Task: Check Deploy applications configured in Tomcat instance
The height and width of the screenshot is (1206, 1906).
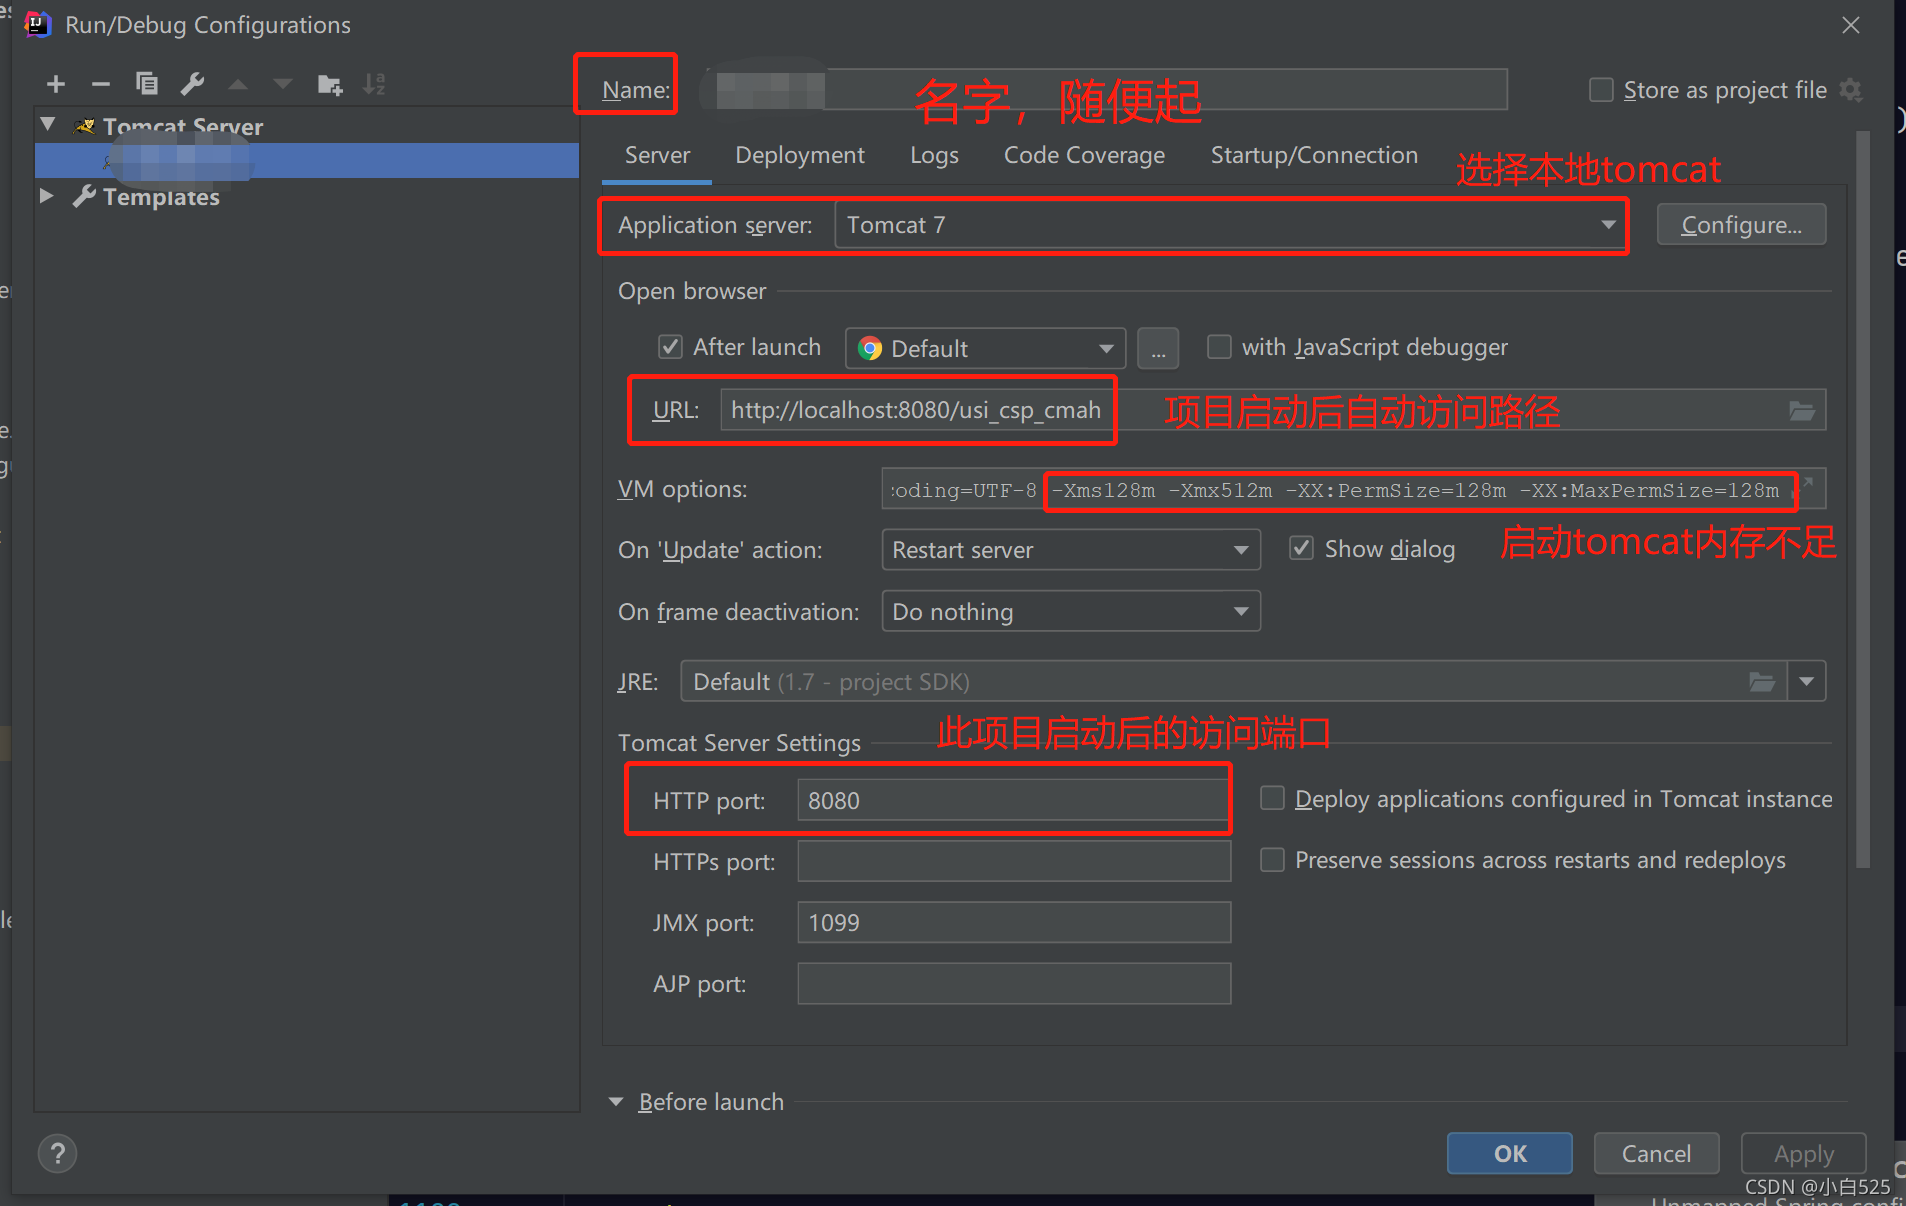Action: click(1272, 798)
